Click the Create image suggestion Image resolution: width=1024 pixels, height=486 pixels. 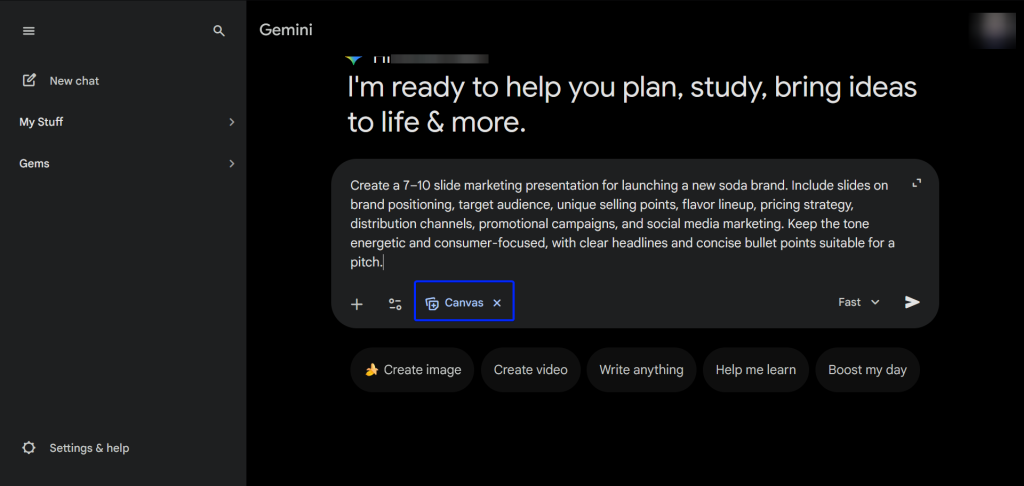point(413,370)
